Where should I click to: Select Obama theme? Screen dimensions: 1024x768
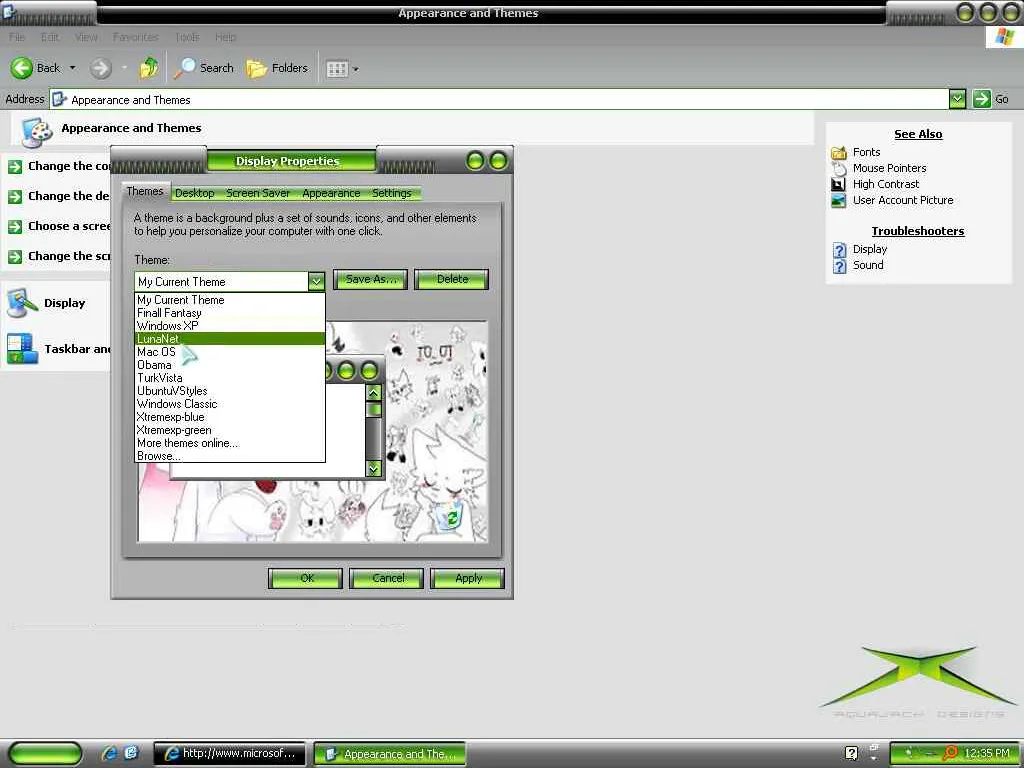click(x=230, y=365)
